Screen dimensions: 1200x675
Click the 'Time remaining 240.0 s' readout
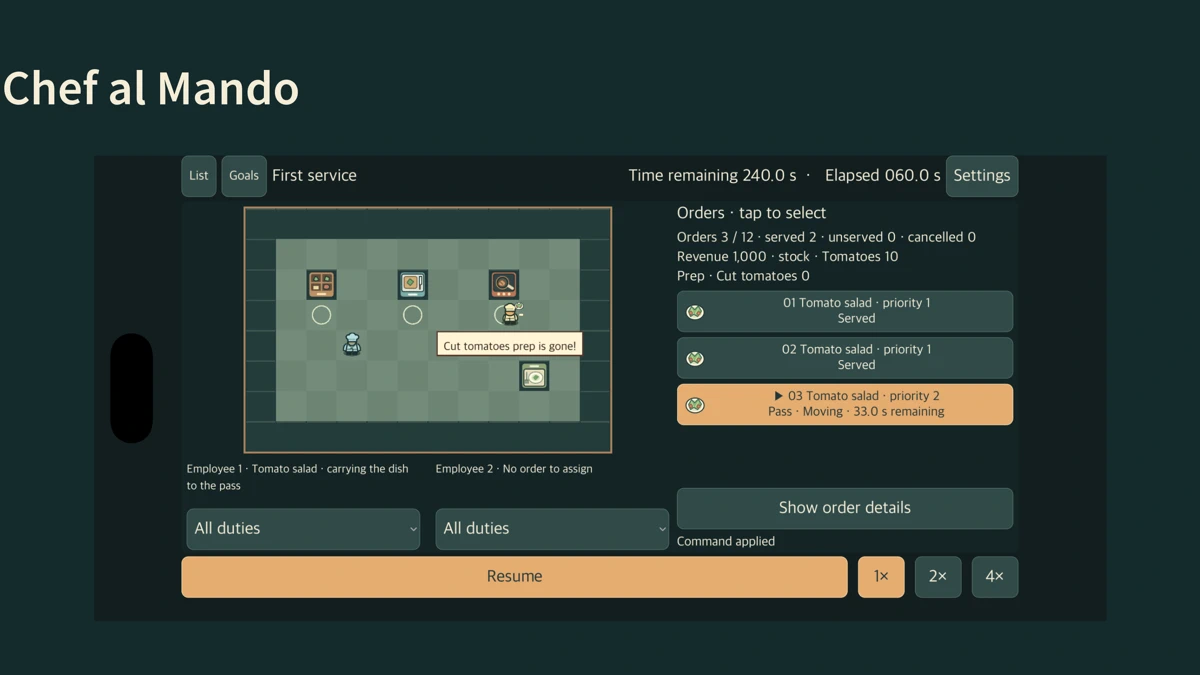click(712, 176)
